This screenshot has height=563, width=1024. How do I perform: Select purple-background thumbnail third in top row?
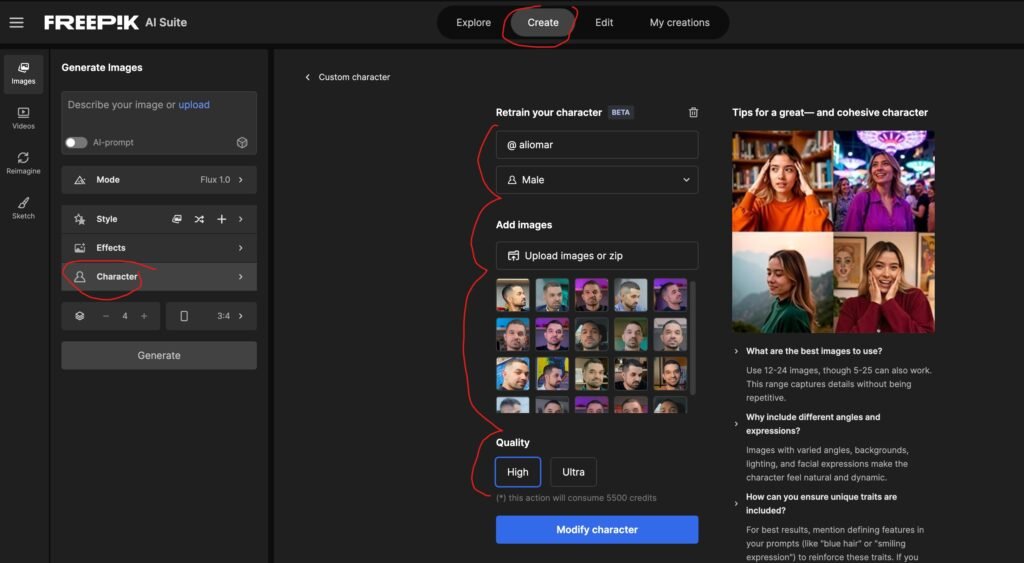pos(591,295)
